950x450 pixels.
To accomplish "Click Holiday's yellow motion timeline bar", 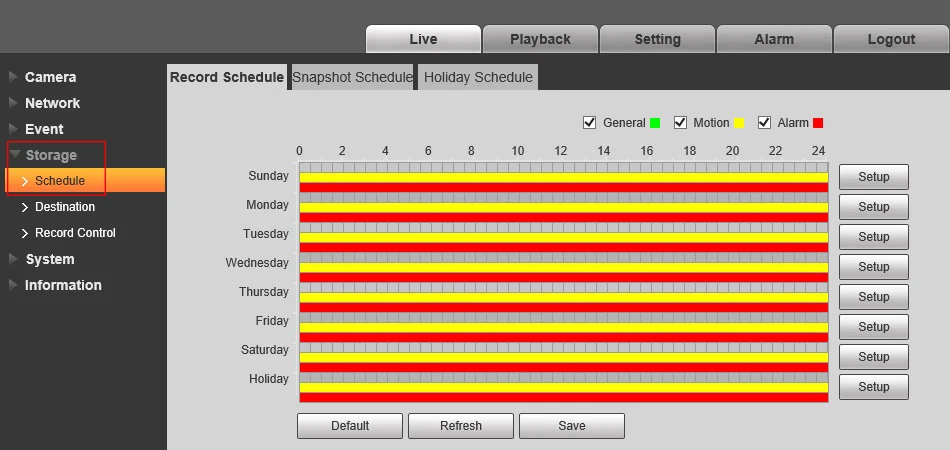I will (563, 387).
